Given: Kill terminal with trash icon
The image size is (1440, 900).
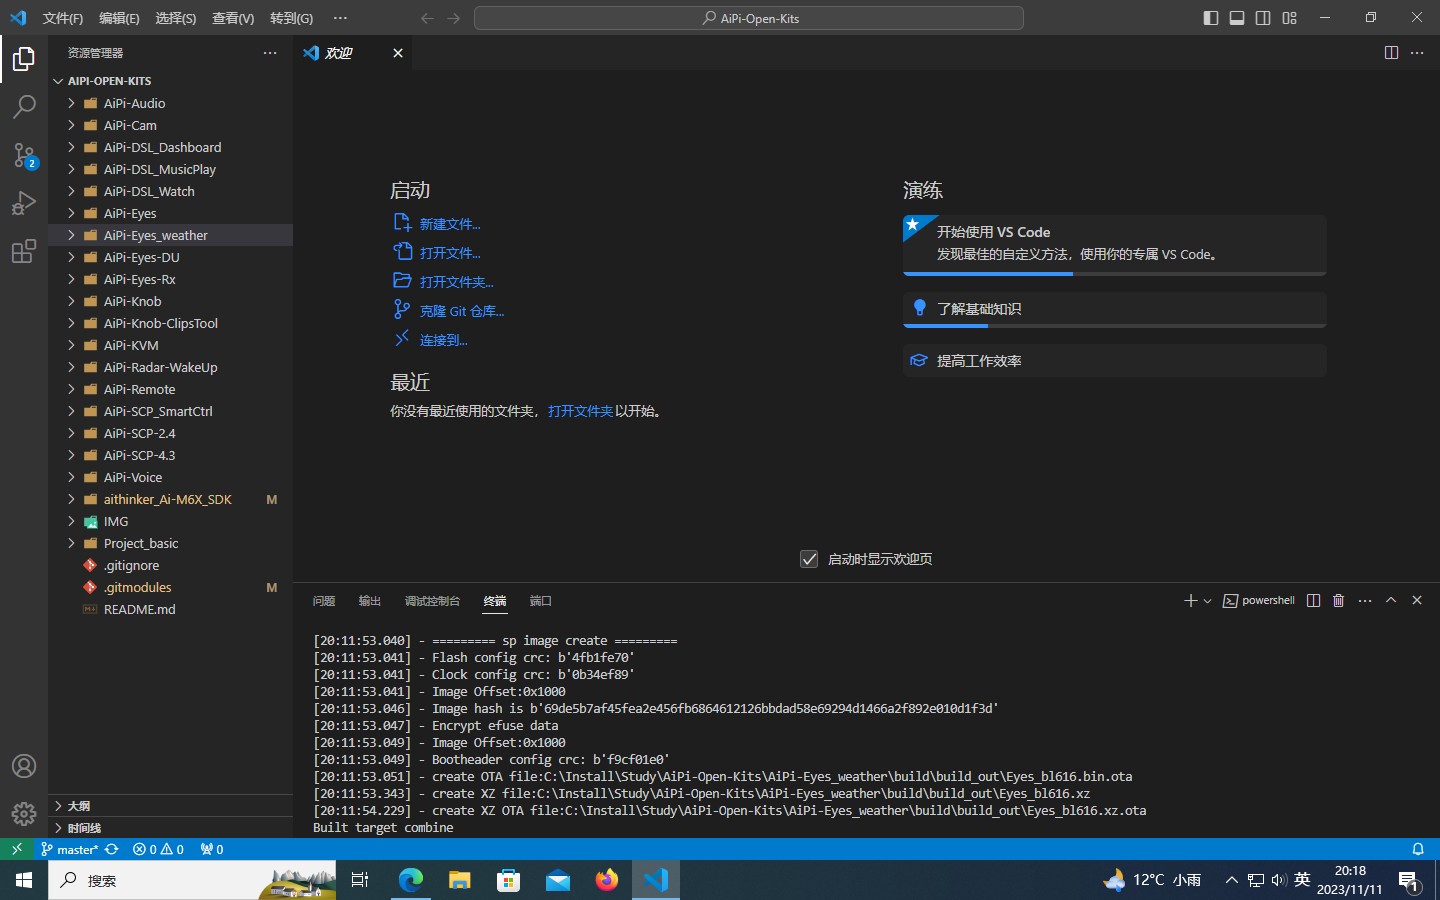Looking at the screenshot, I should point(1339,600).
